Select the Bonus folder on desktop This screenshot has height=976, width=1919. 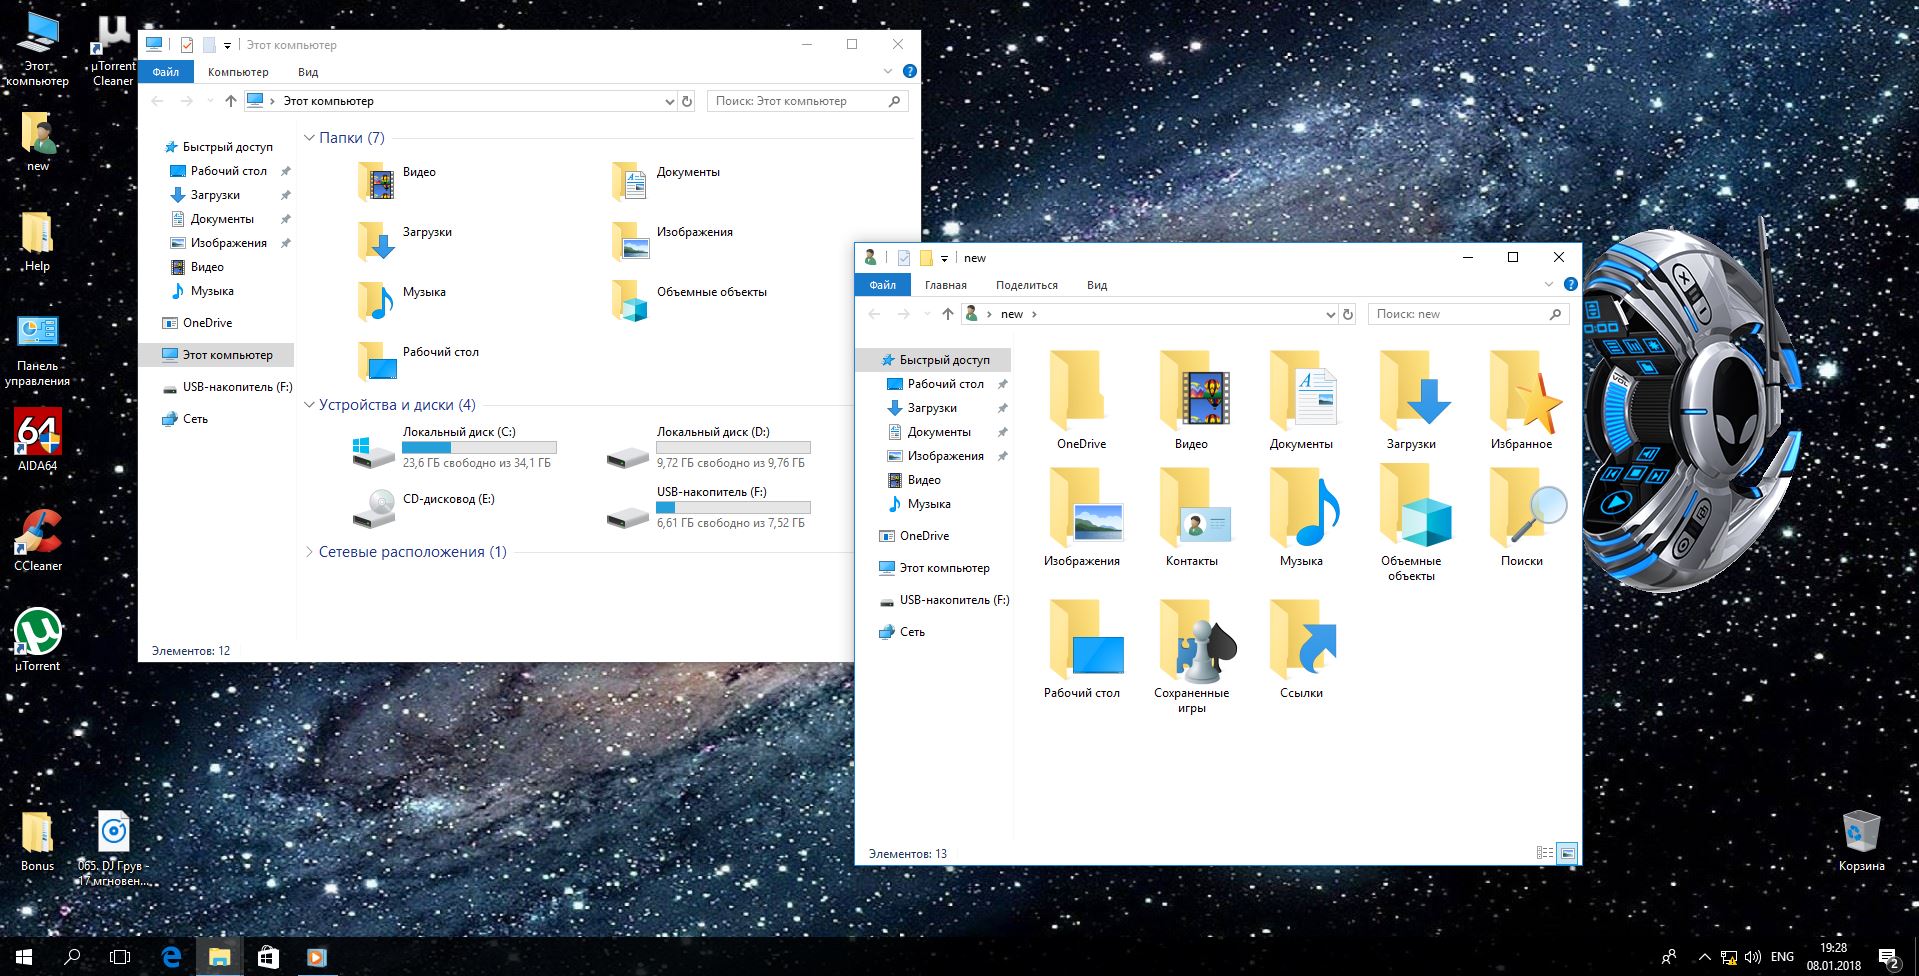37,841
